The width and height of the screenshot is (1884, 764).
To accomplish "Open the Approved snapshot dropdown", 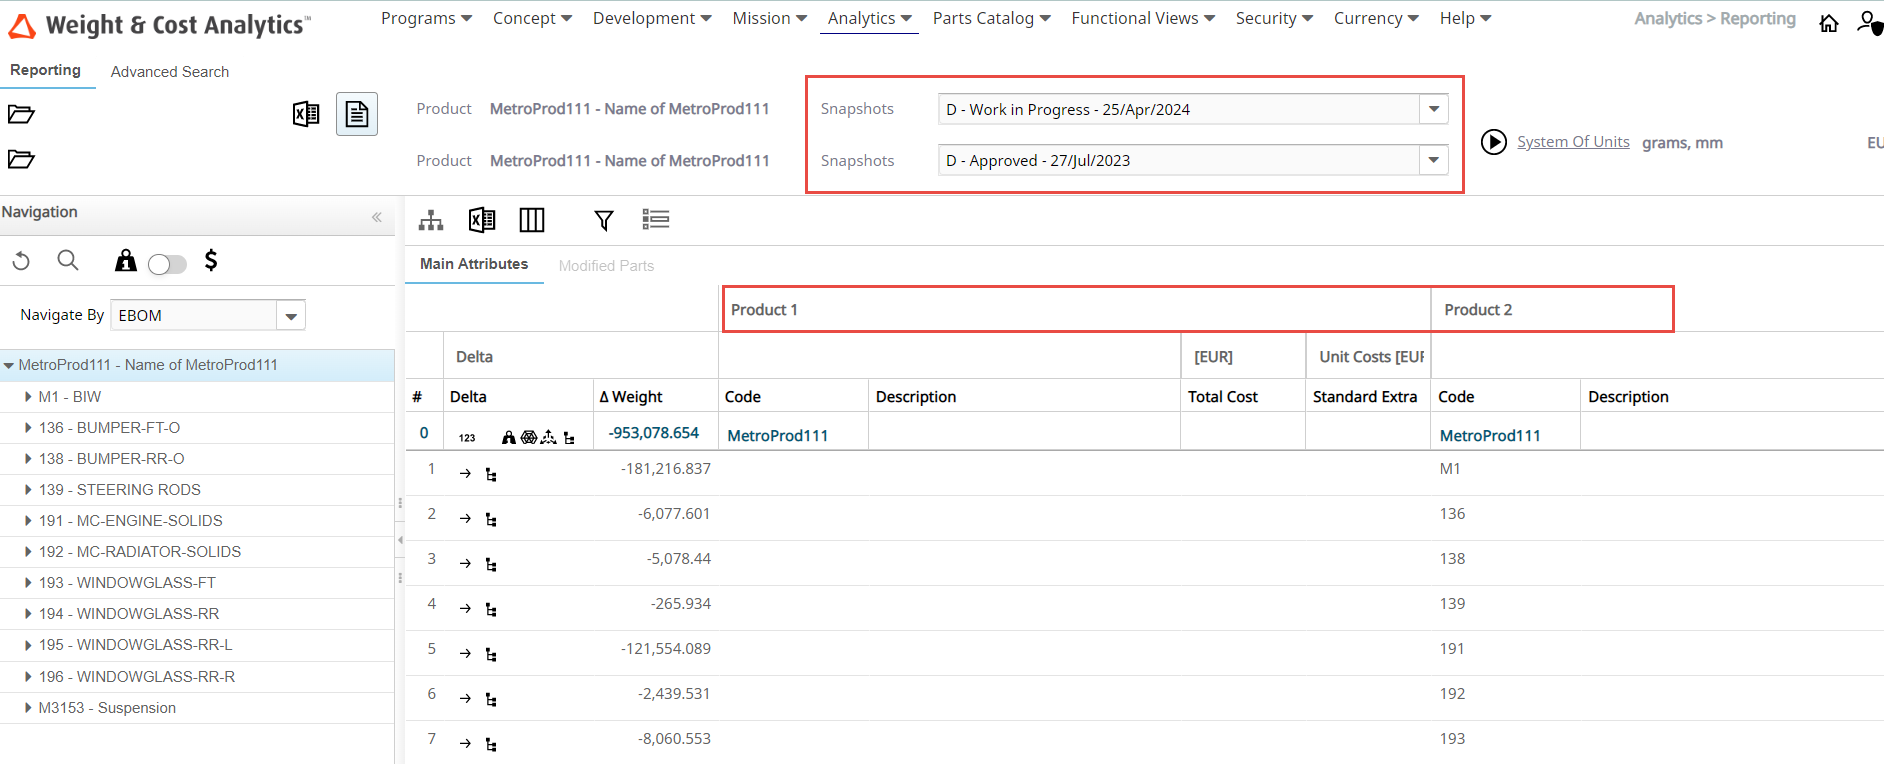I will [1433, 160].
